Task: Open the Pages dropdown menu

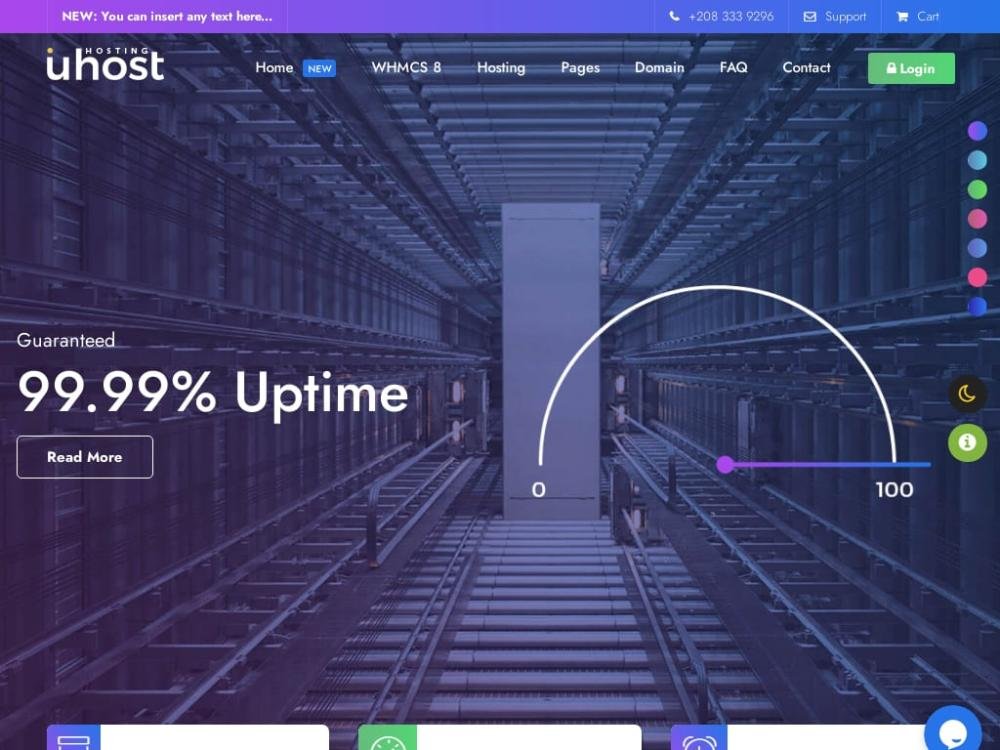Action: tap(580, 68)
